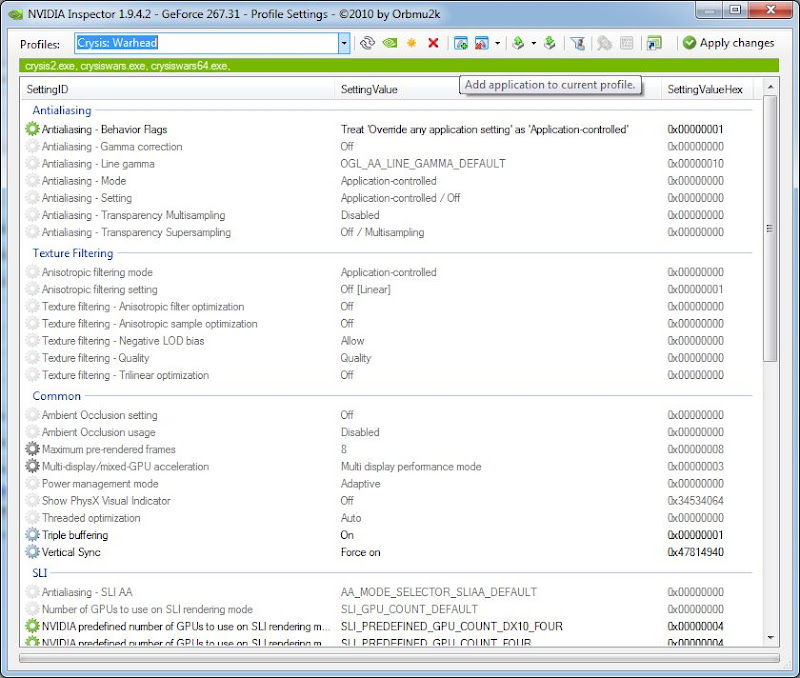Click the Texture Filtering section header
The height and width of the screenshot is (678, 800).
pyautogui.click(x=73, y=253)
